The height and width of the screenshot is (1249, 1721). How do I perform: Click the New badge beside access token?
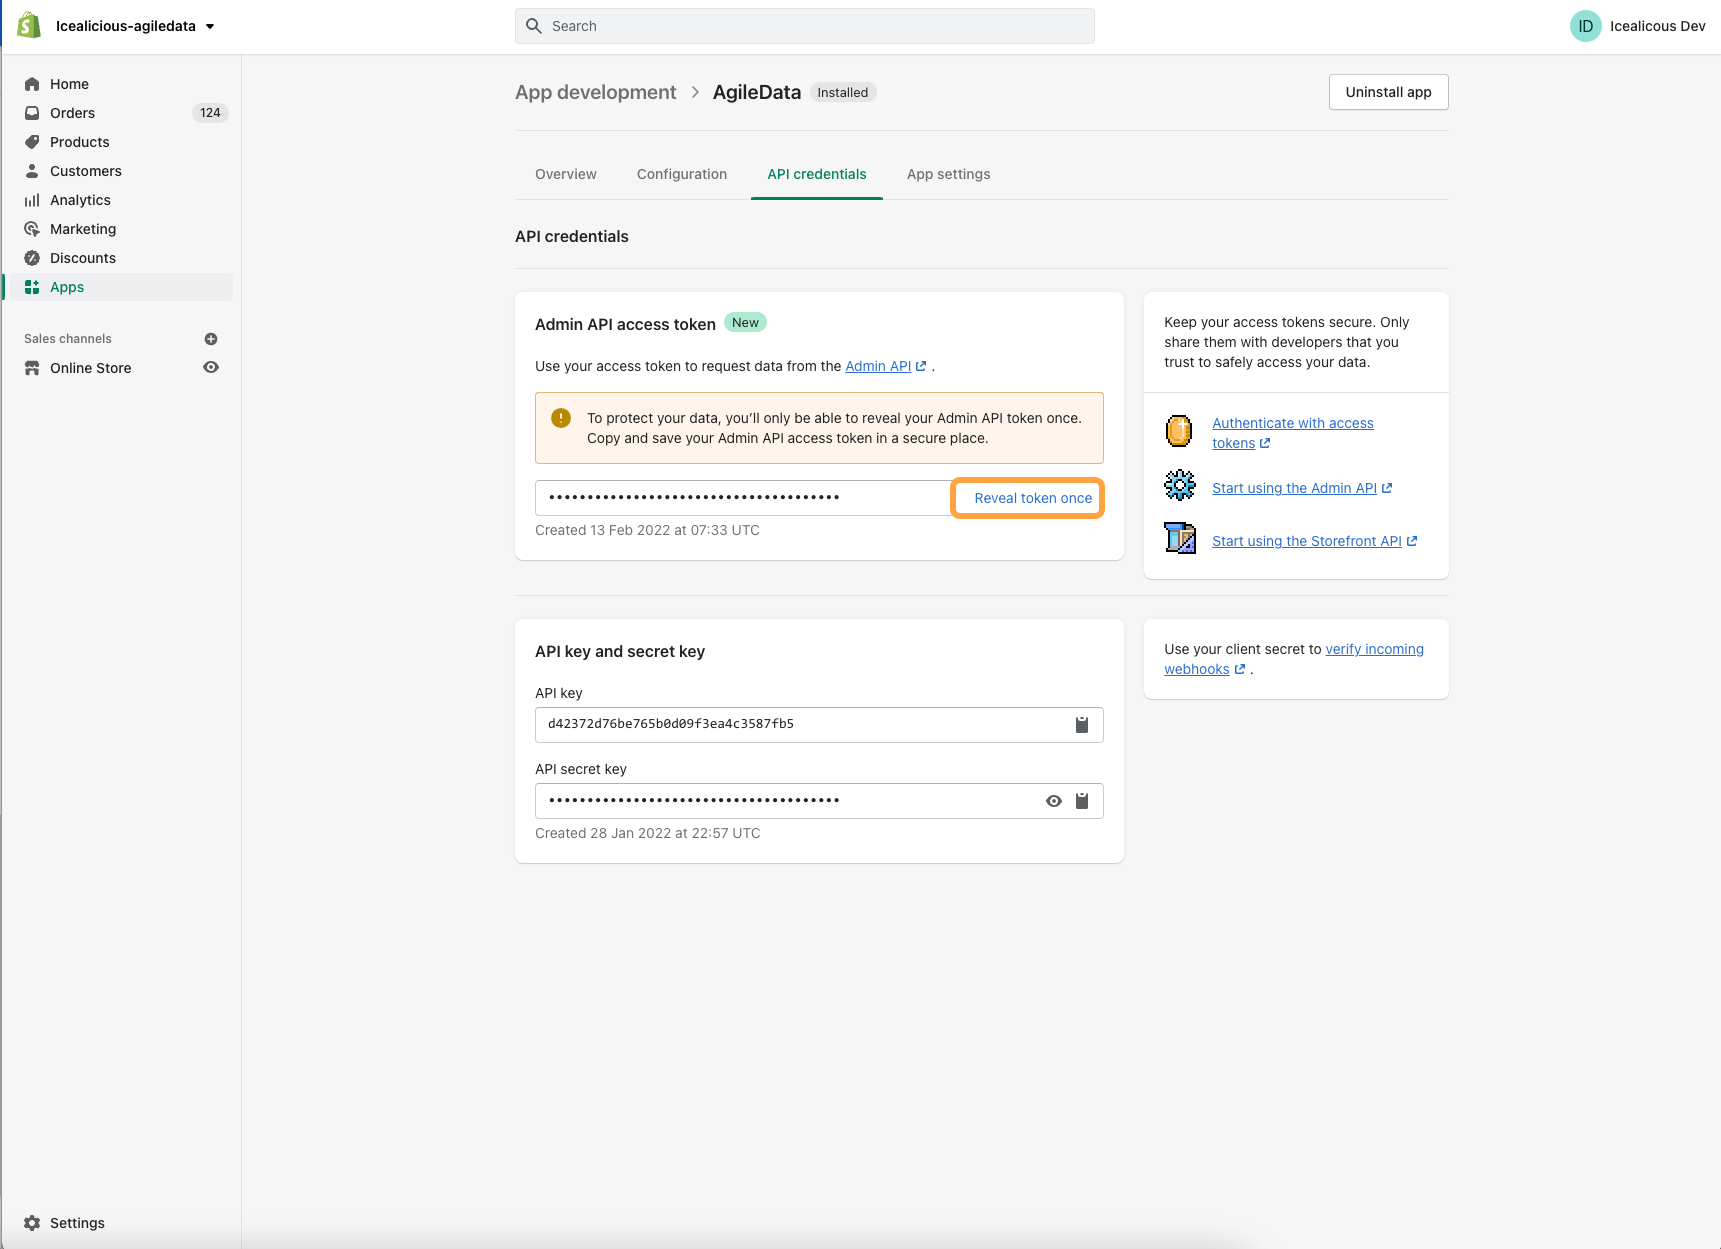click(x=745, y=322)
